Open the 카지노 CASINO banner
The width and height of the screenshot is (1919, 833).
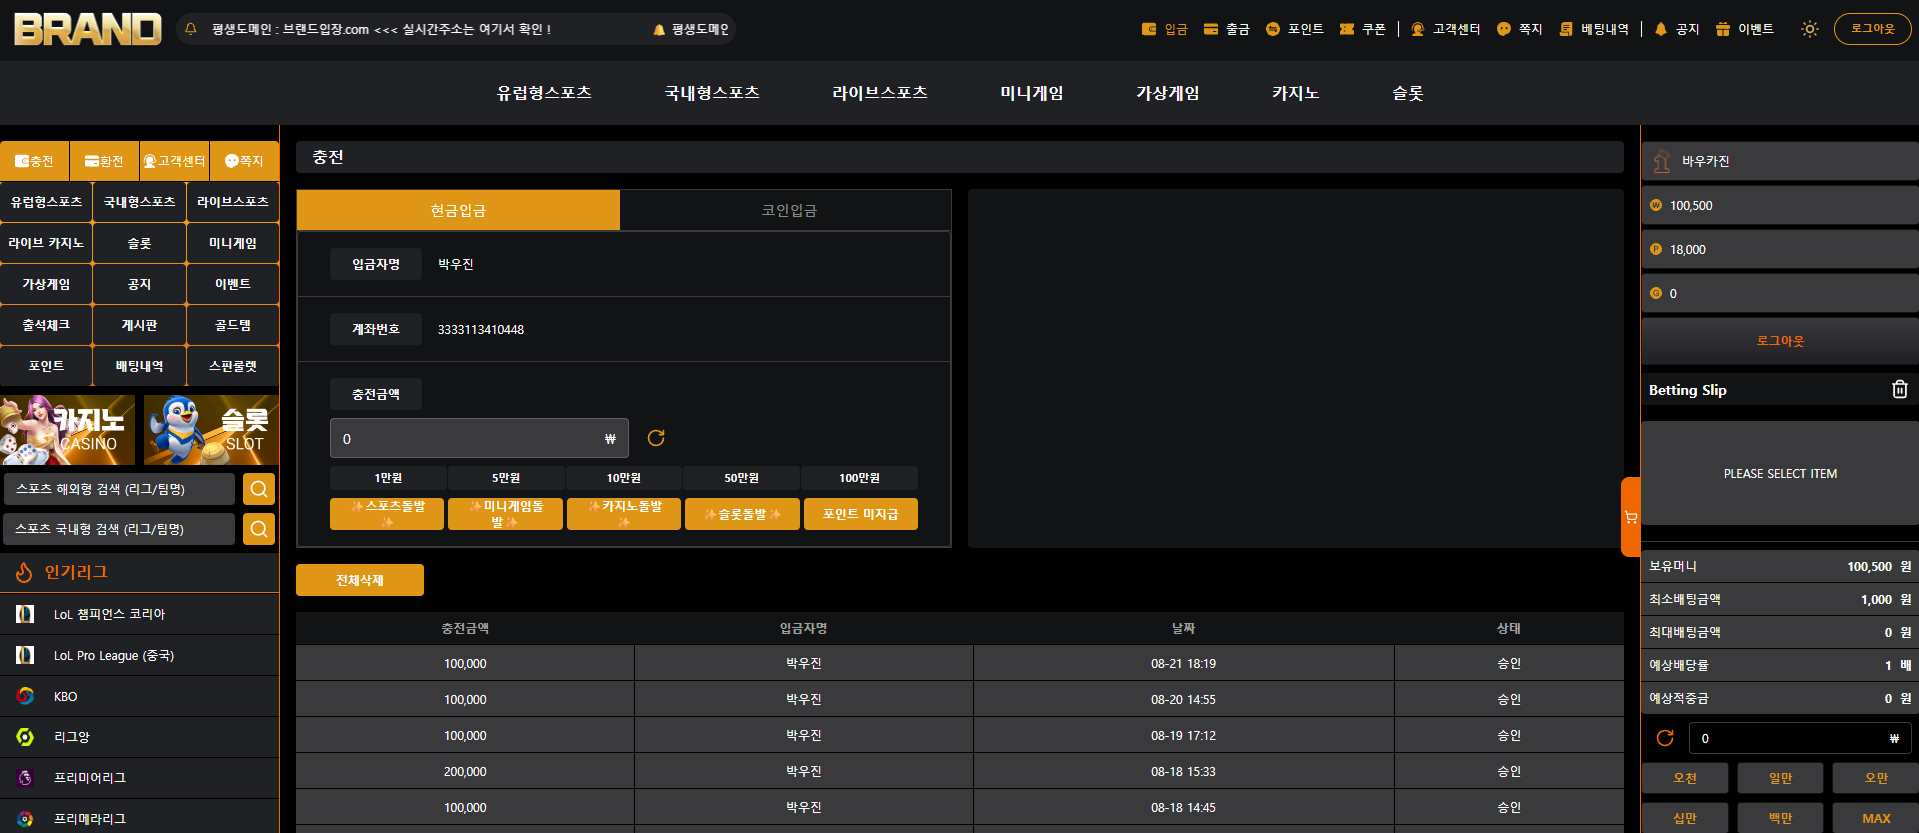[68, 430]
